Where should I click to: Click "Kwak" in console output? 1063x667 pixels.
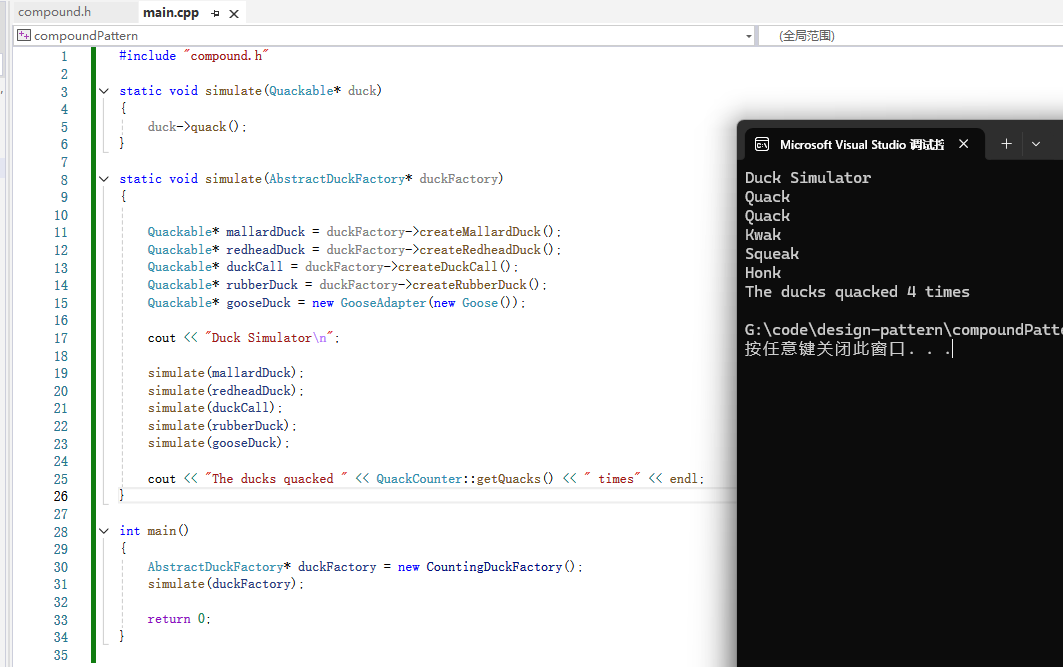(x=763, y=235)
